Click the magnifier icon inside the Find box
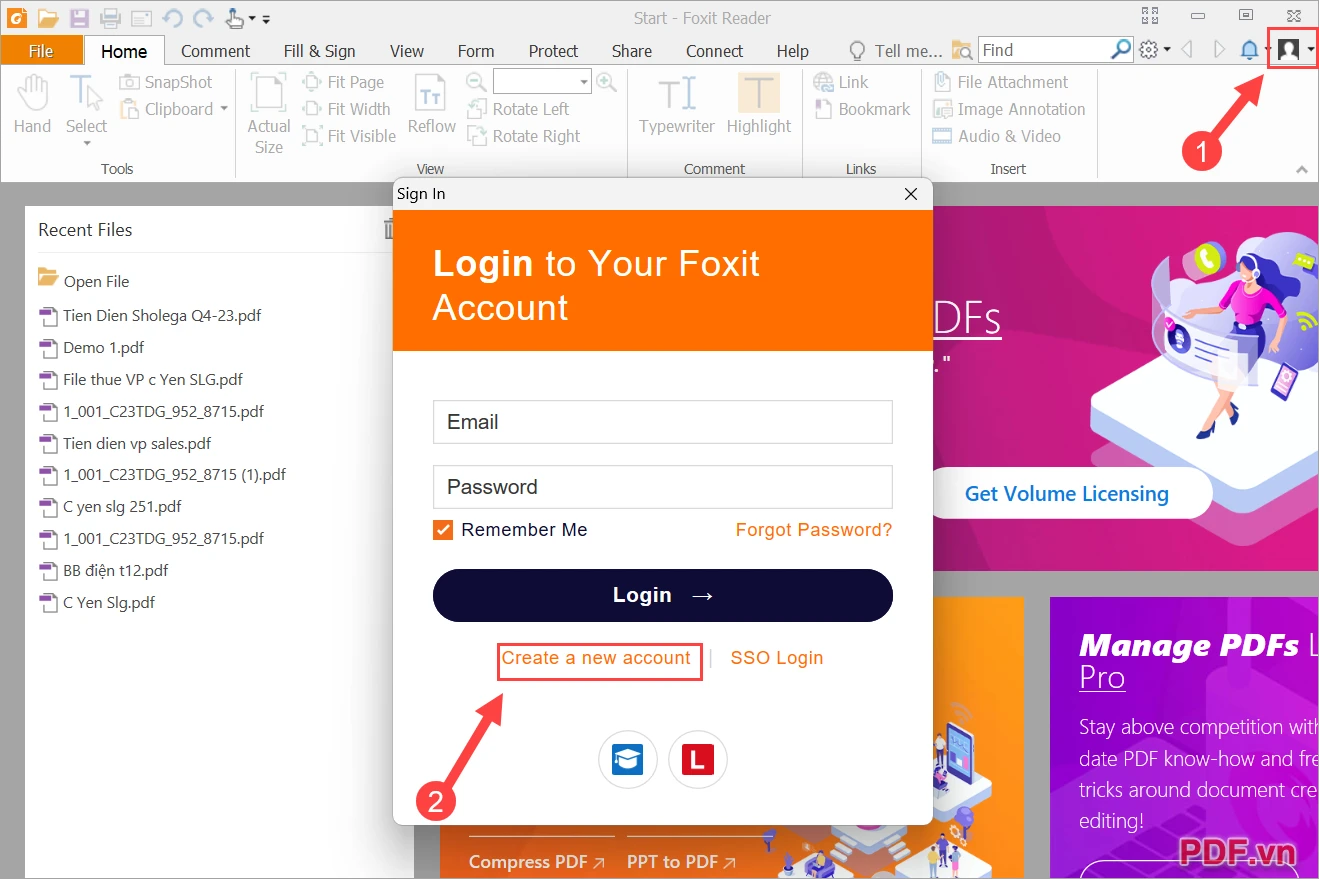This screenshot has height=879, width=1319. pos(1122,49)
